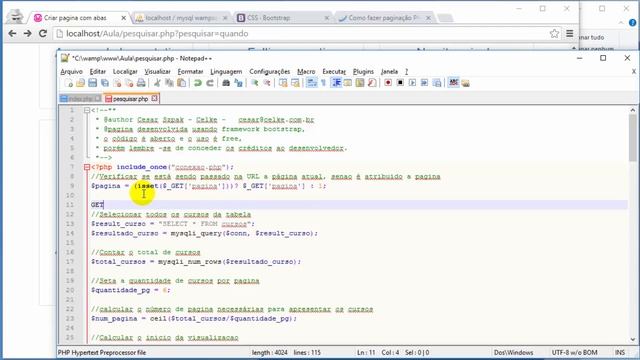Click the editor vertical scrollbar thumb

pyautogui.click(x=633, y=138)
